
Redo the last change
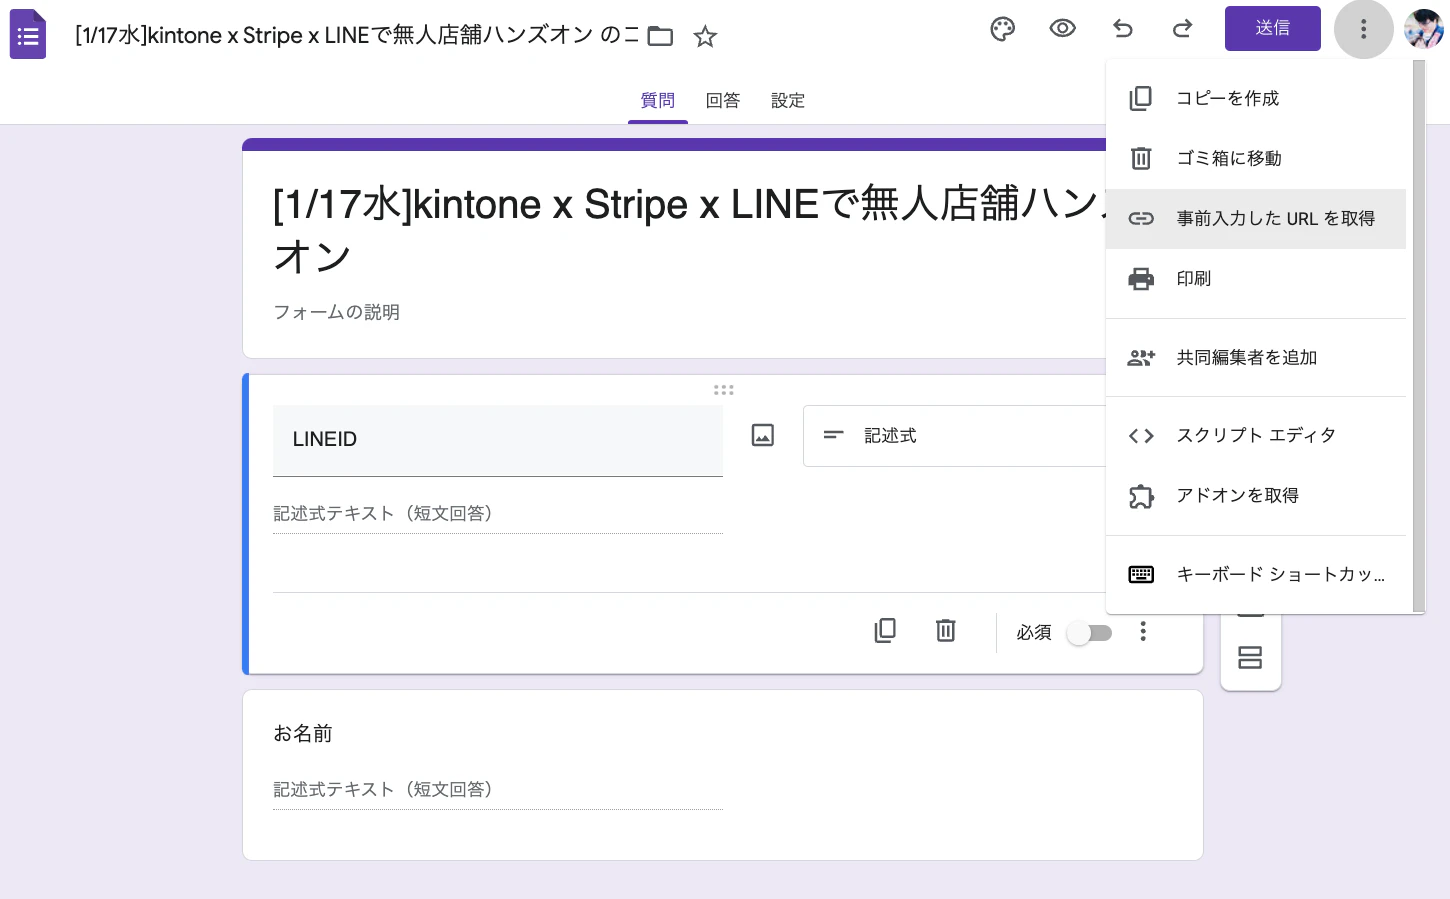1183,29
